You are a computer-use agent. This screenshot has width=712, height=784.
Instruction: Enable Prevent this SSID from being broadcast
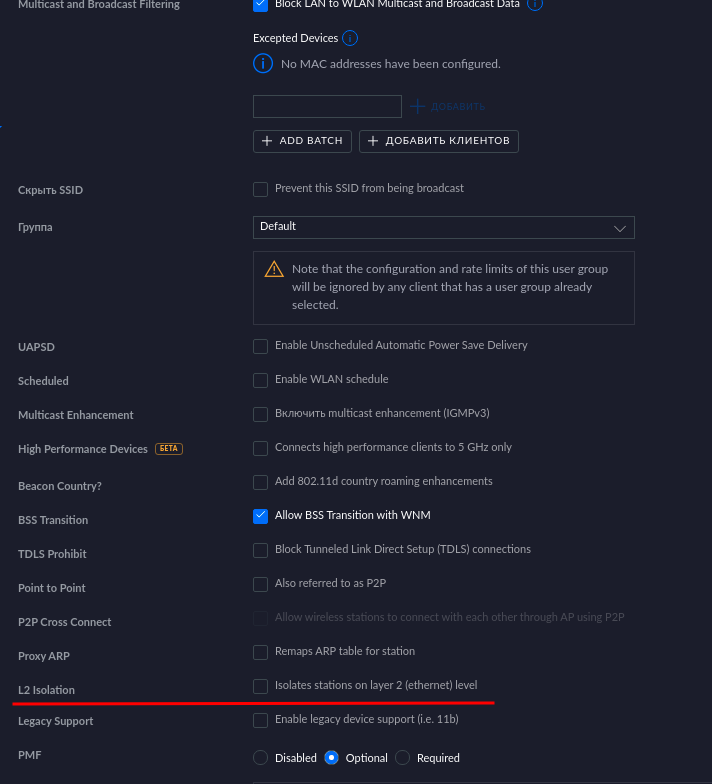[260, 190]
